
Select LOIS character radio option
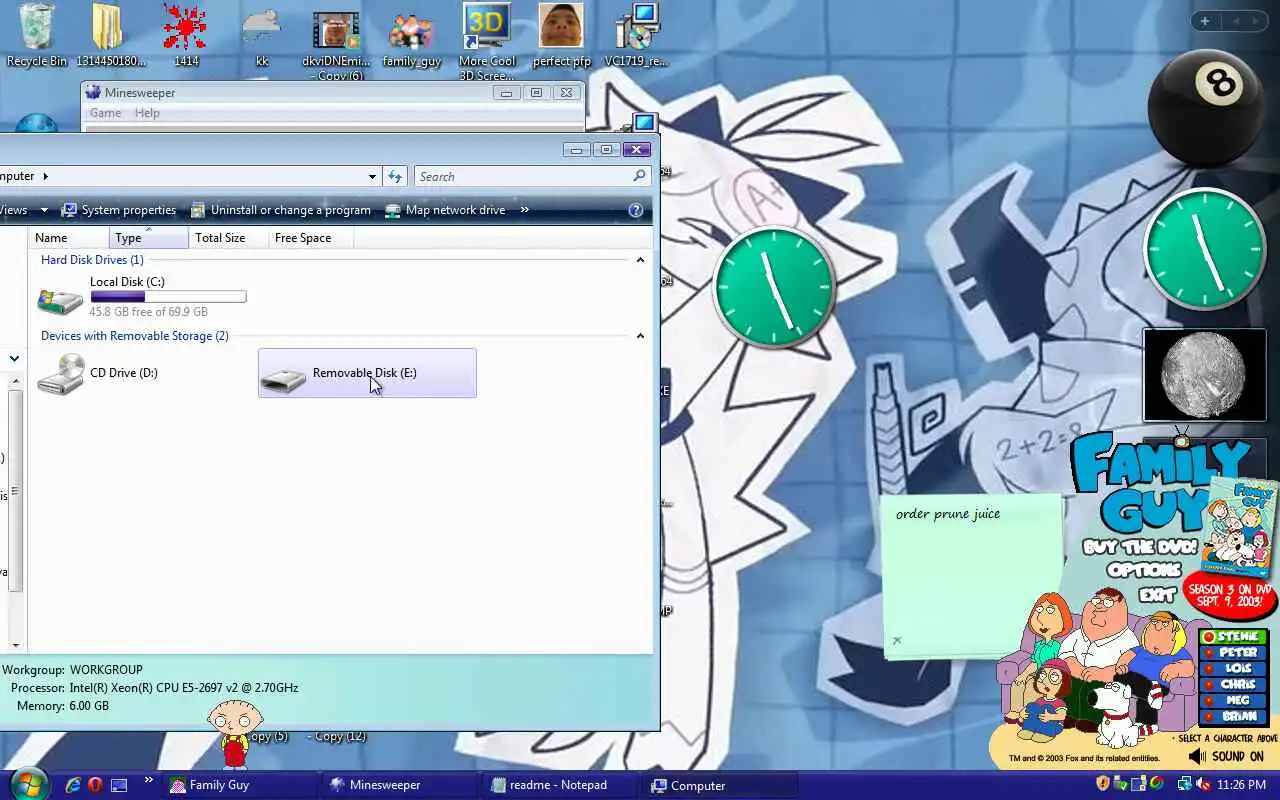tap(1233, 669)
